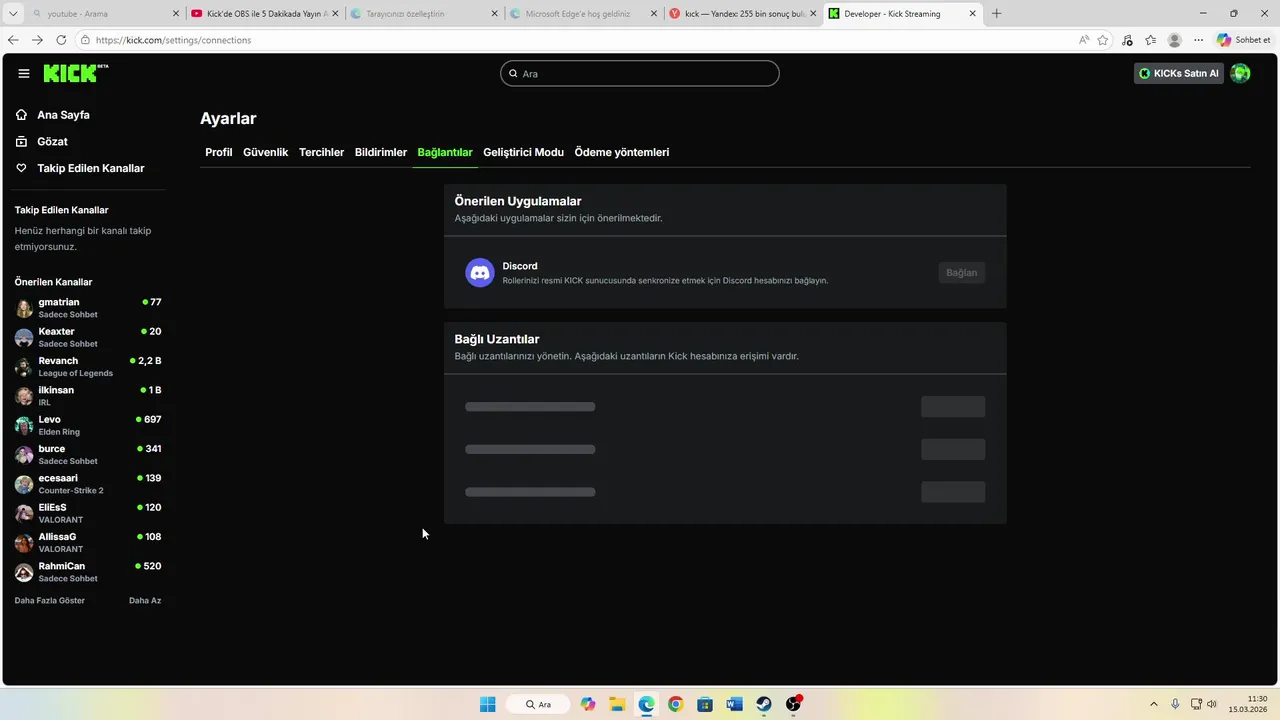Open the user profile avatar menu
The image size is (1280, 720).
[x=1240, y=73]
